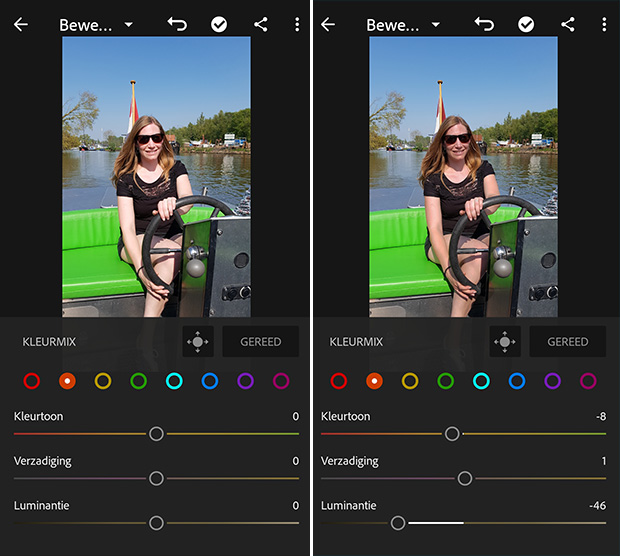Tap GEREED button in left screen

tap(261, 342)
